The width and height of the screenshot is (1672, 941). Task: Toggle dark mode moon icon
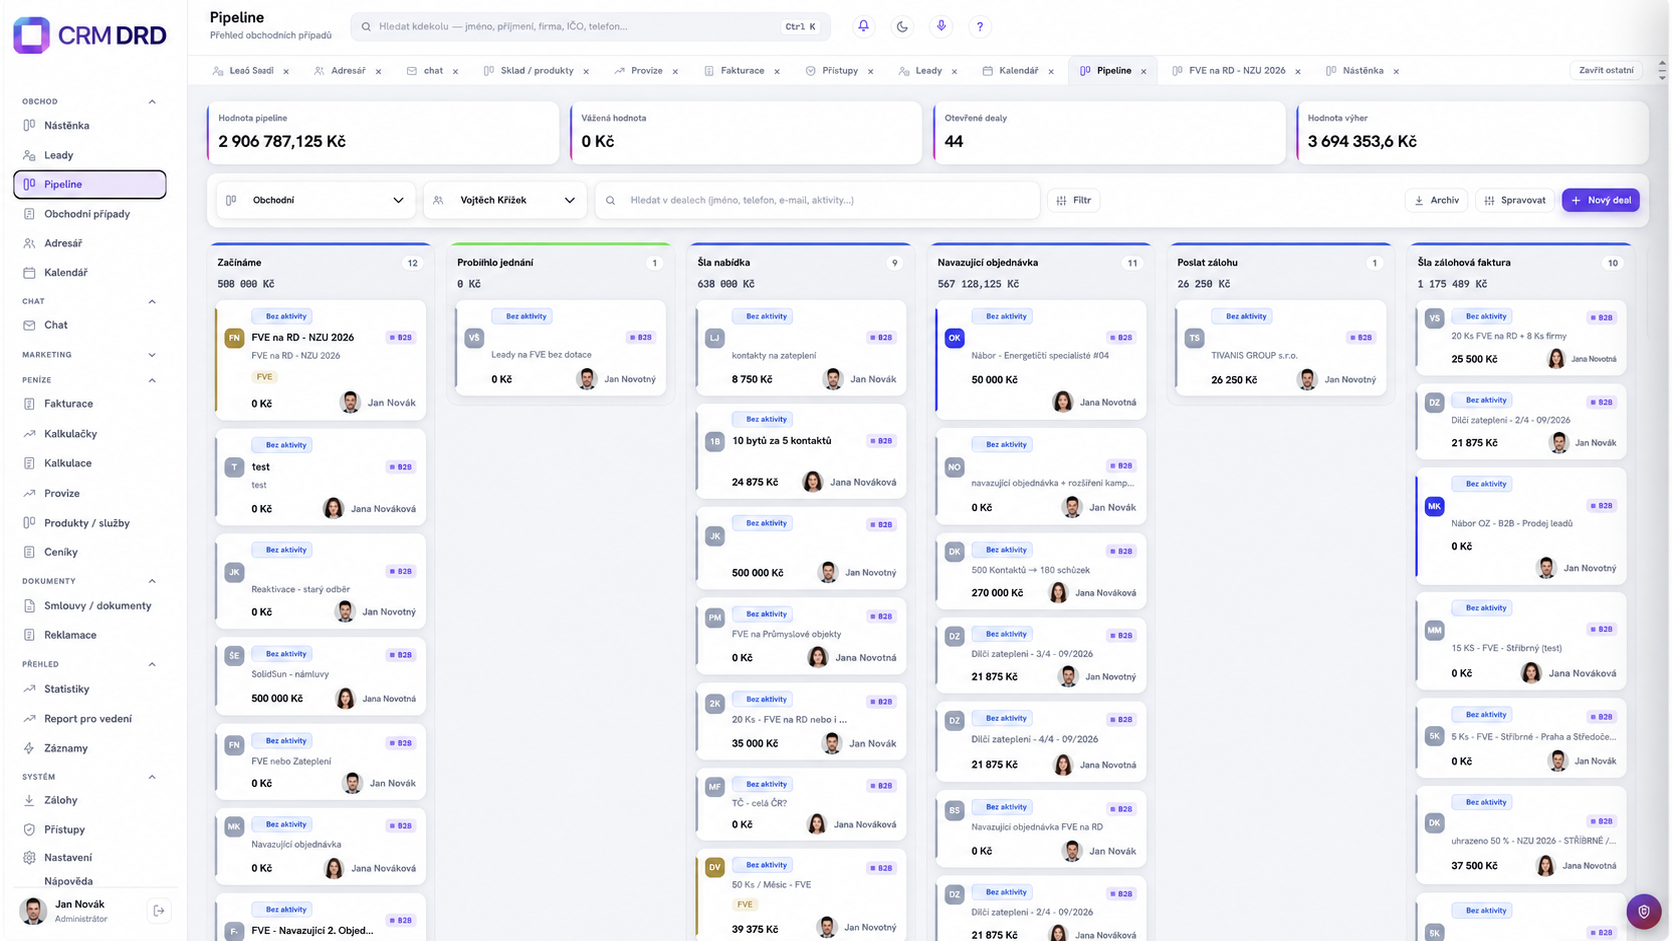click(902, 27)
